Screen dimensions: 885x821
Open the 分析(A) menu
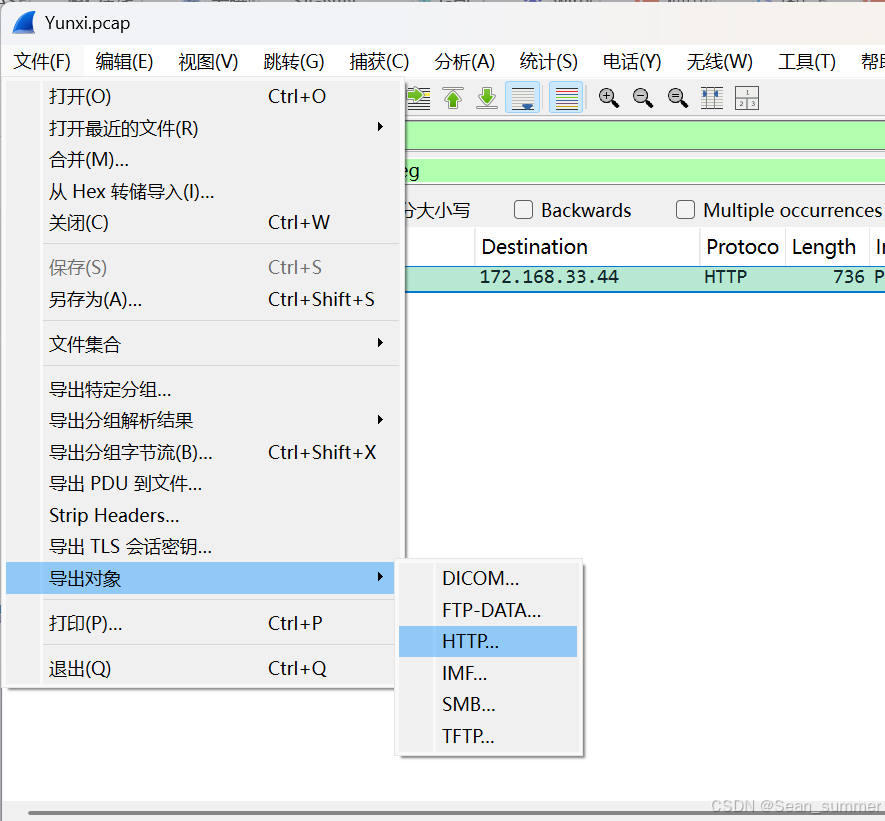pos(465,61)
